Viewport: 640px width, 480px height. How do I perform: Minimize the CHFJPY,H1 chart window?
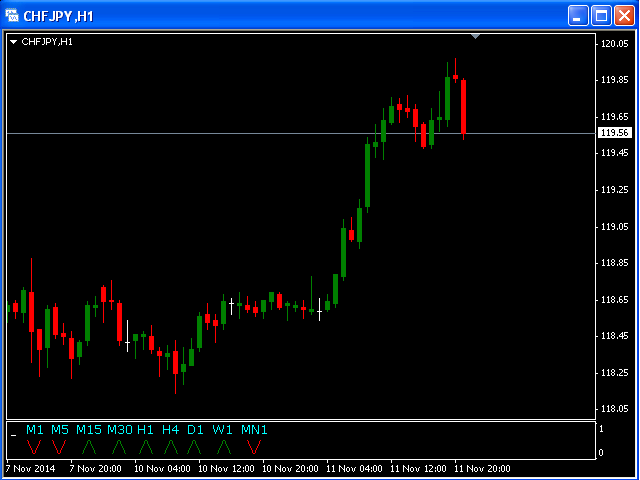click(578, 15)
